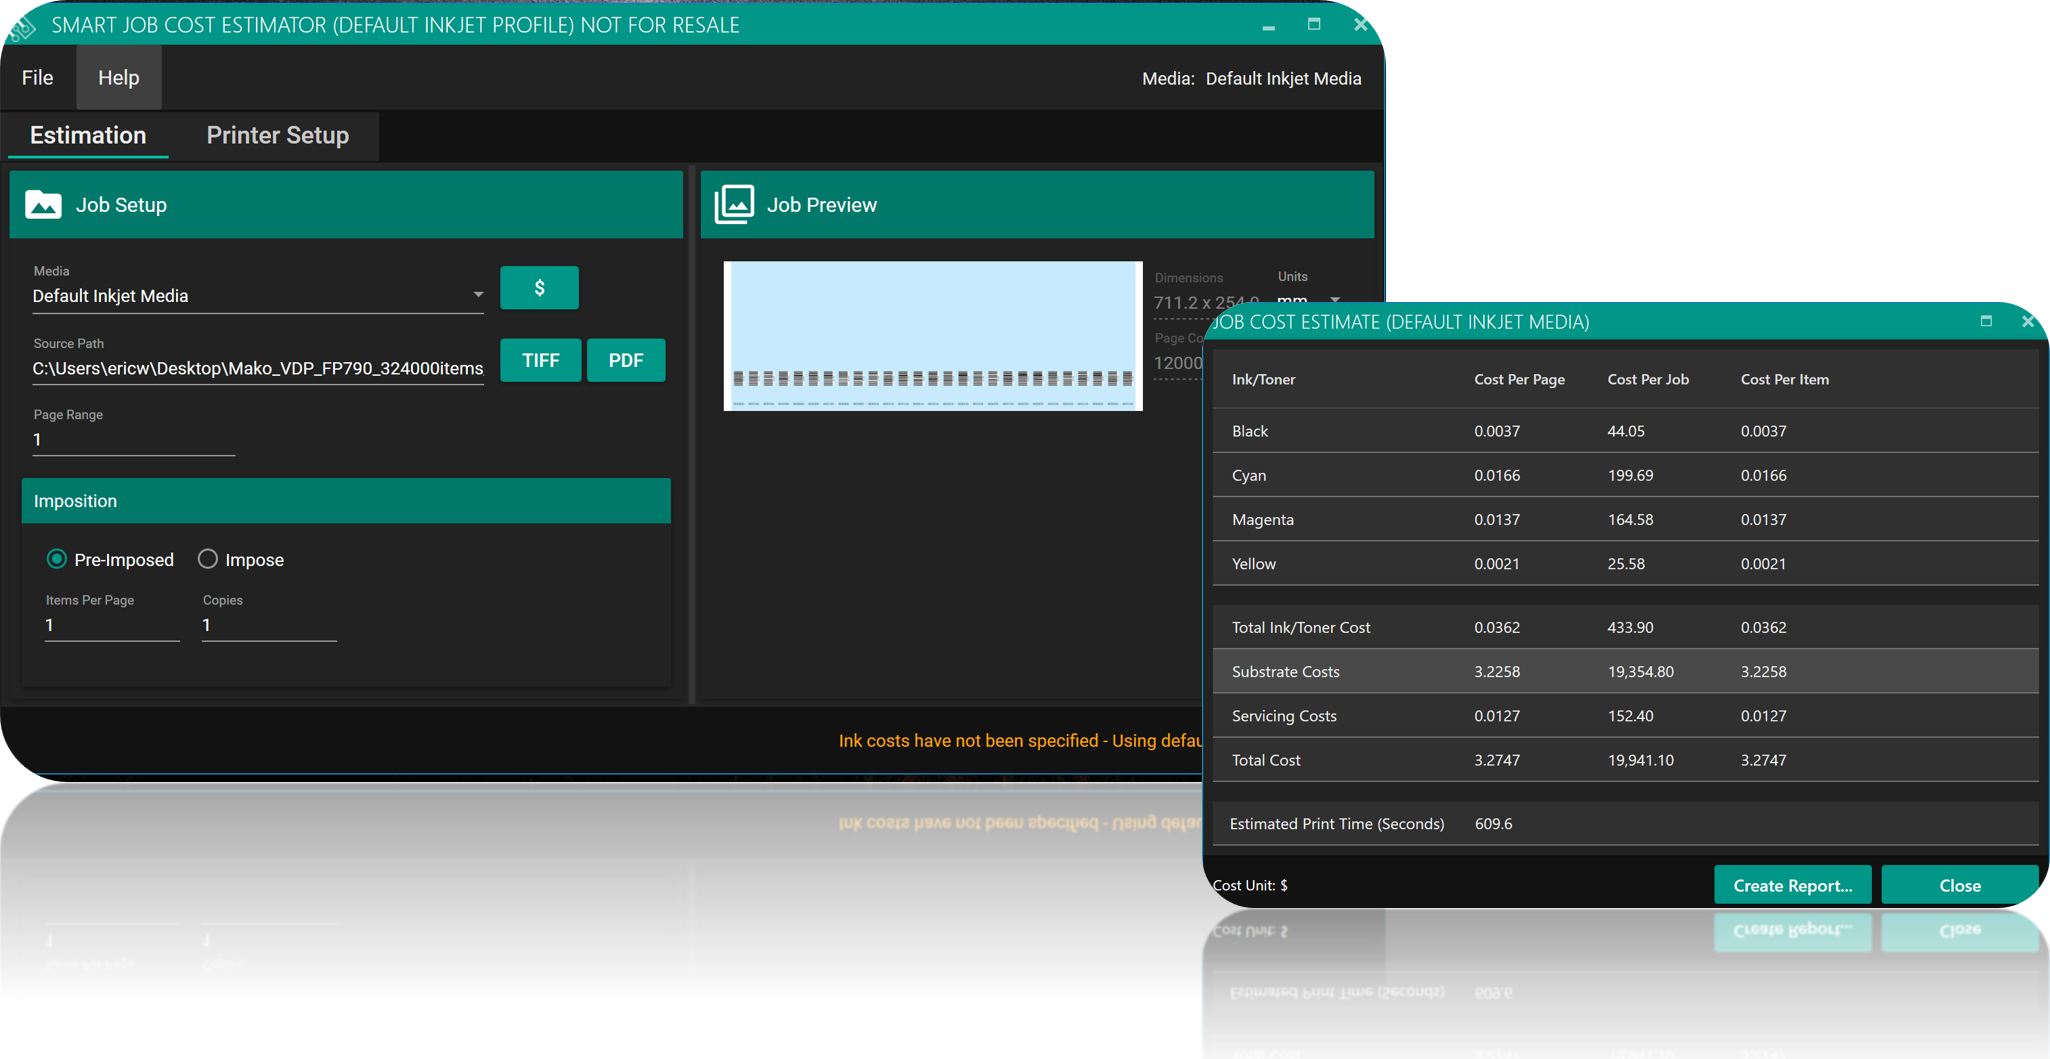
Task: Open the File menu
Action: coord(38,78)
